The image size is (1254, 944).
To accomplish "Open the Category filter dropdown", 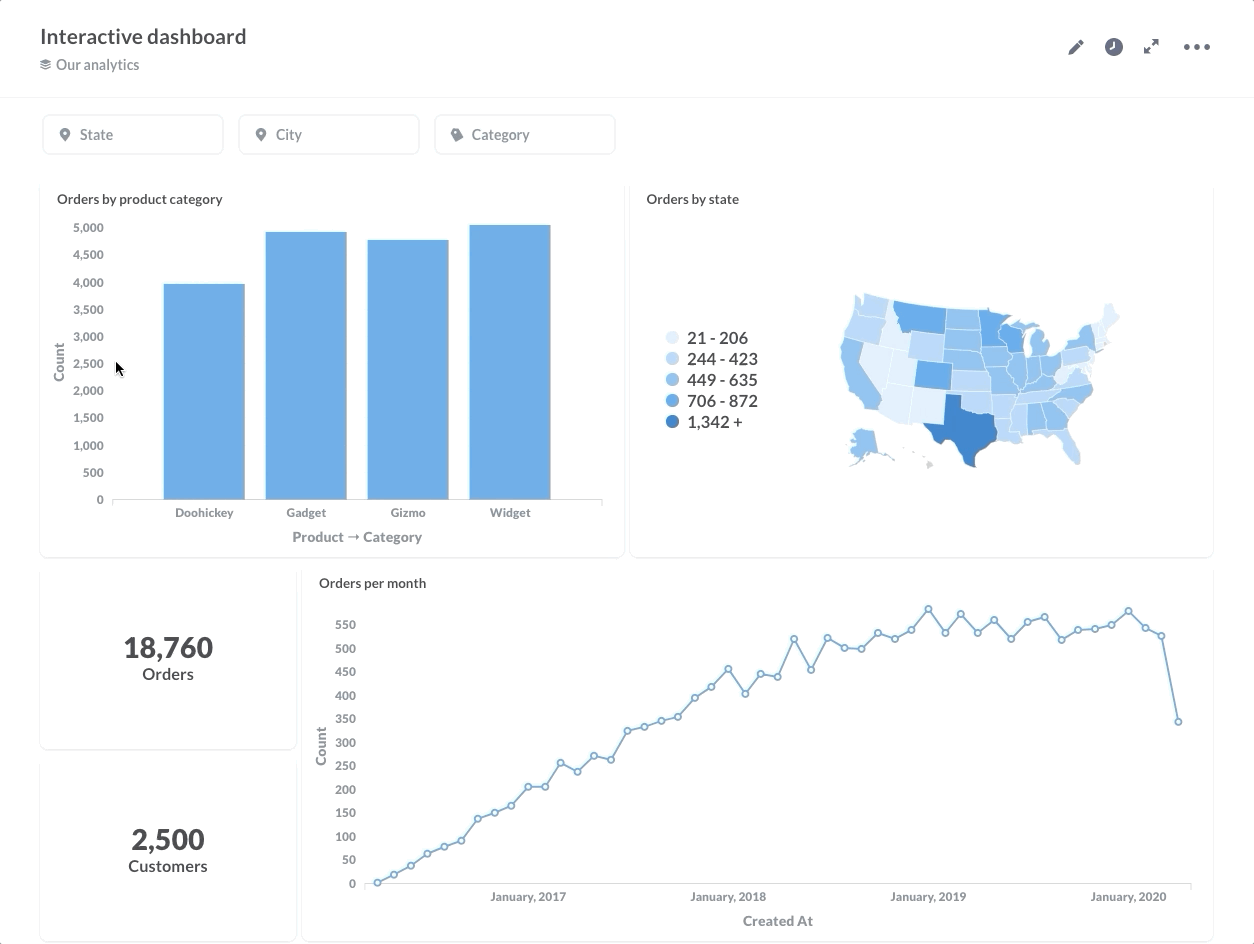I will 525,135.
